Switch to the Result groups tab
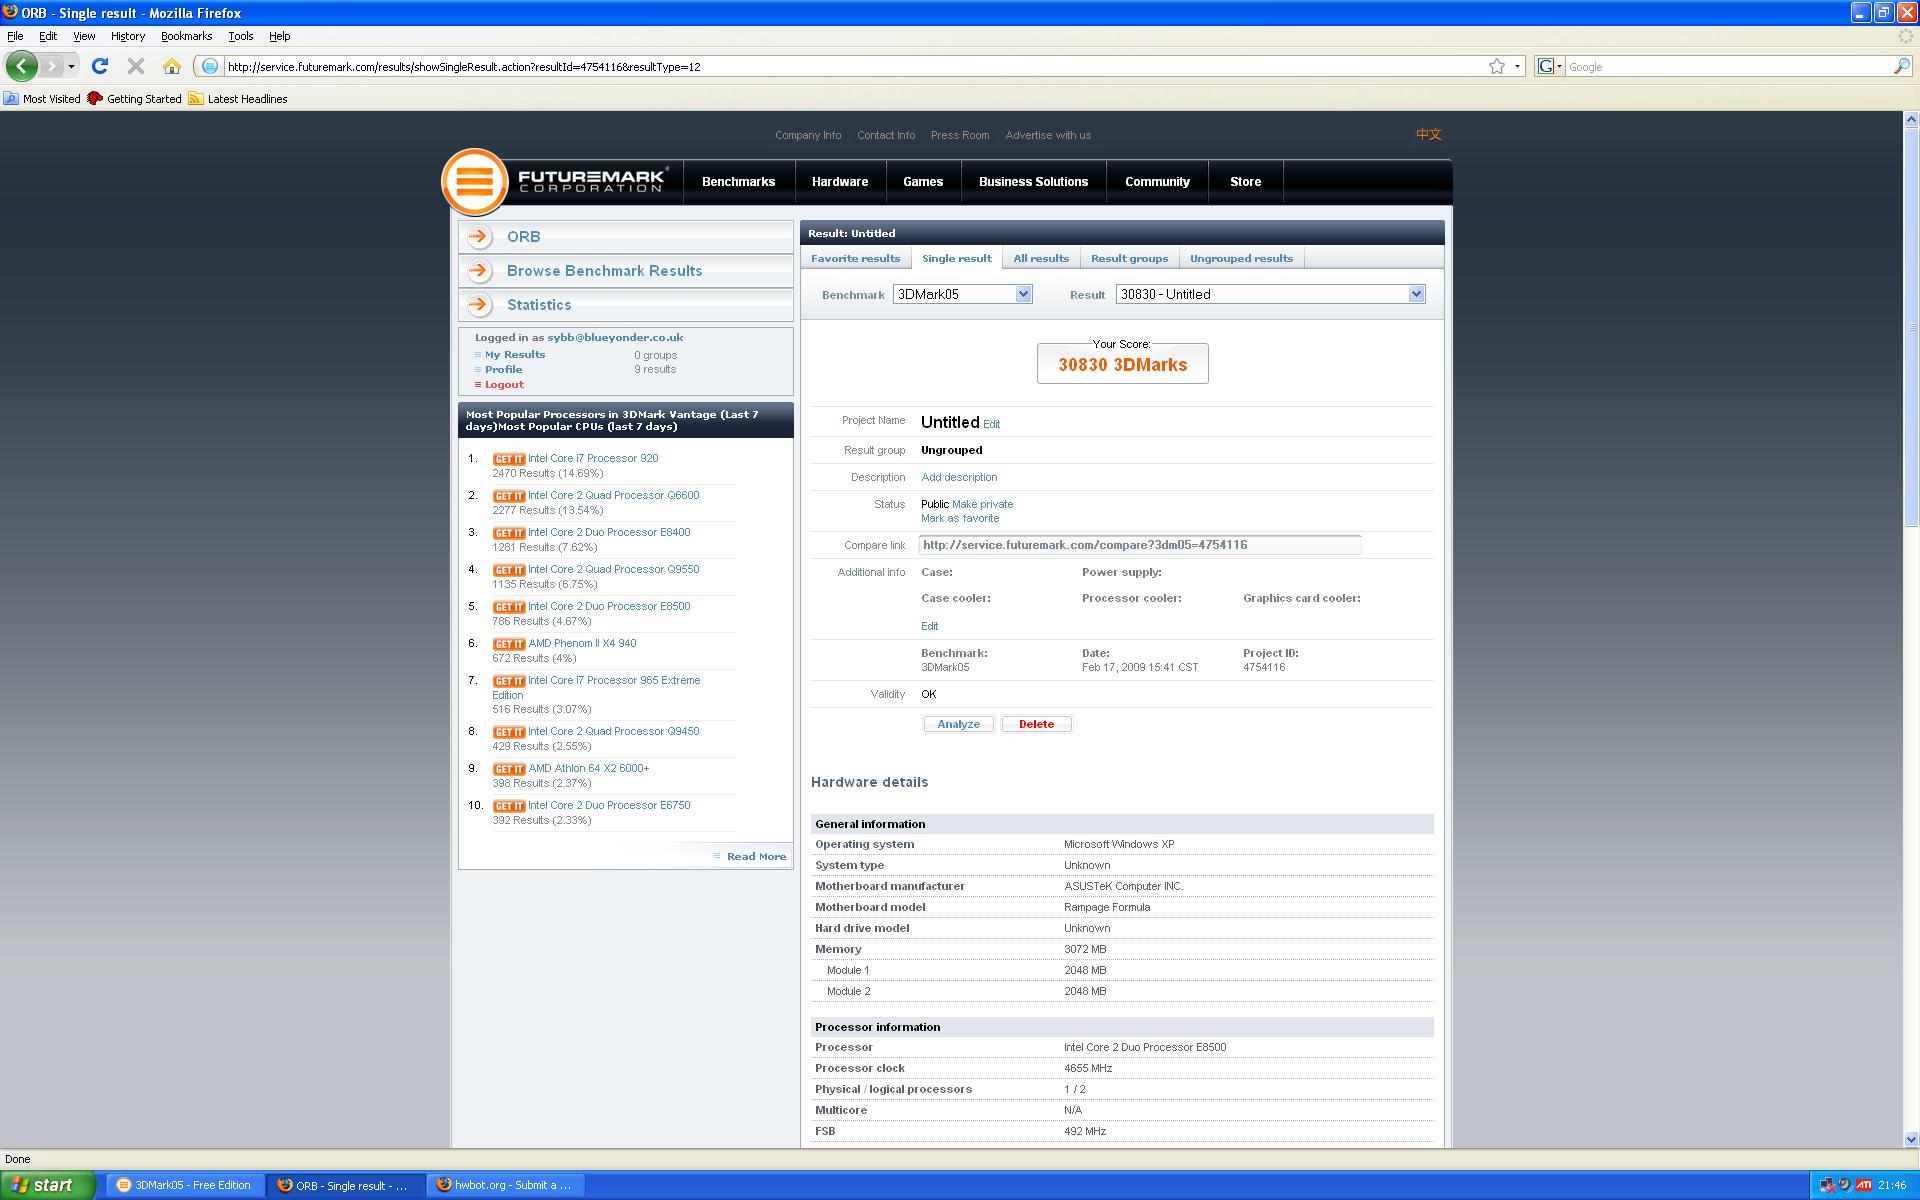 (x=1129, y=258)
